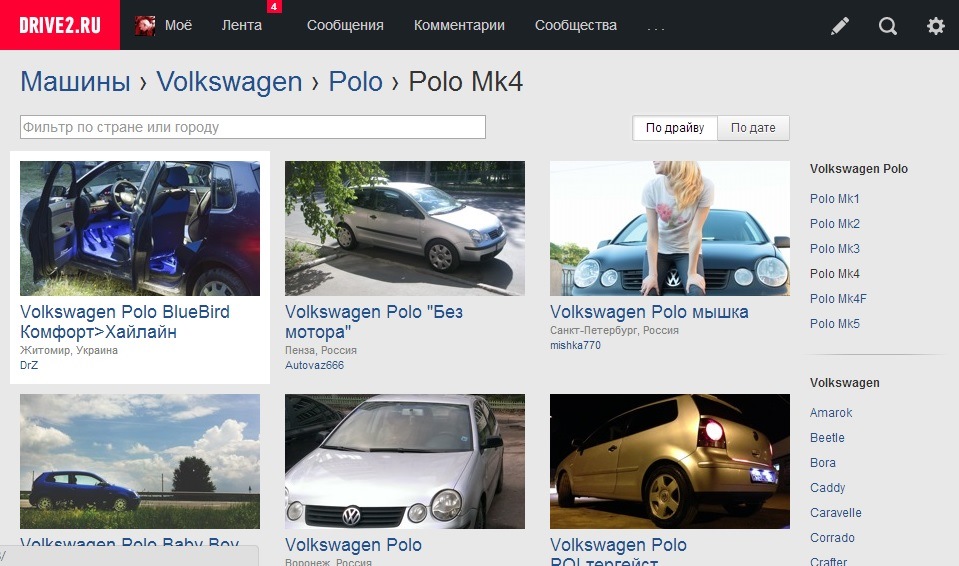Screen dimensions: 959x566
Task: Open Сообщения in the top bar
Action: tap(345, 25)
